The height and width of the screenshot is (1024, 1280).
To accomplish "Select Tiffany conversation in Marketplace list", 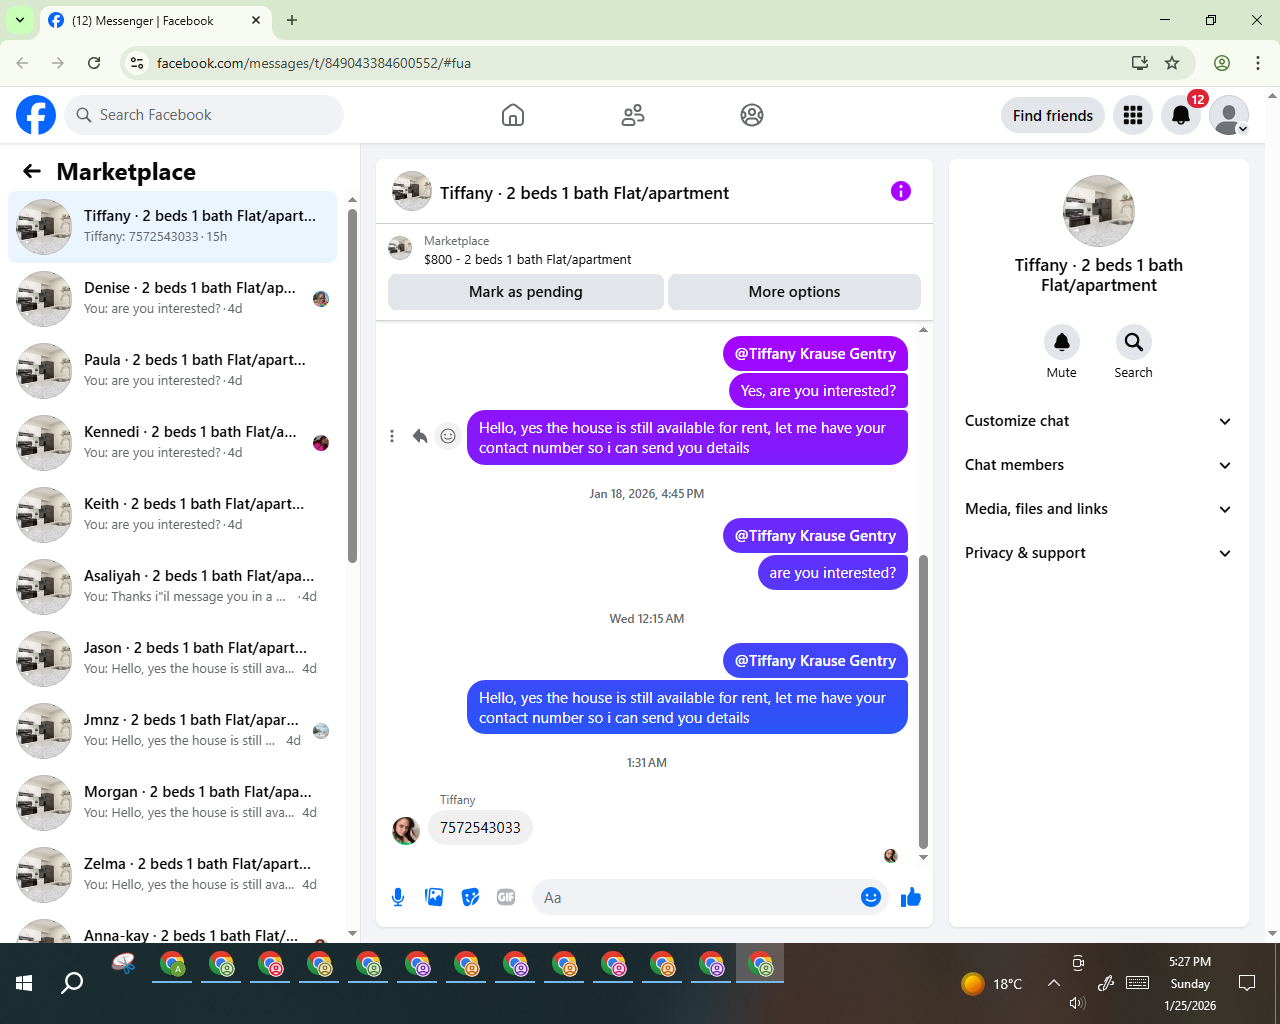I will (172, 227).
